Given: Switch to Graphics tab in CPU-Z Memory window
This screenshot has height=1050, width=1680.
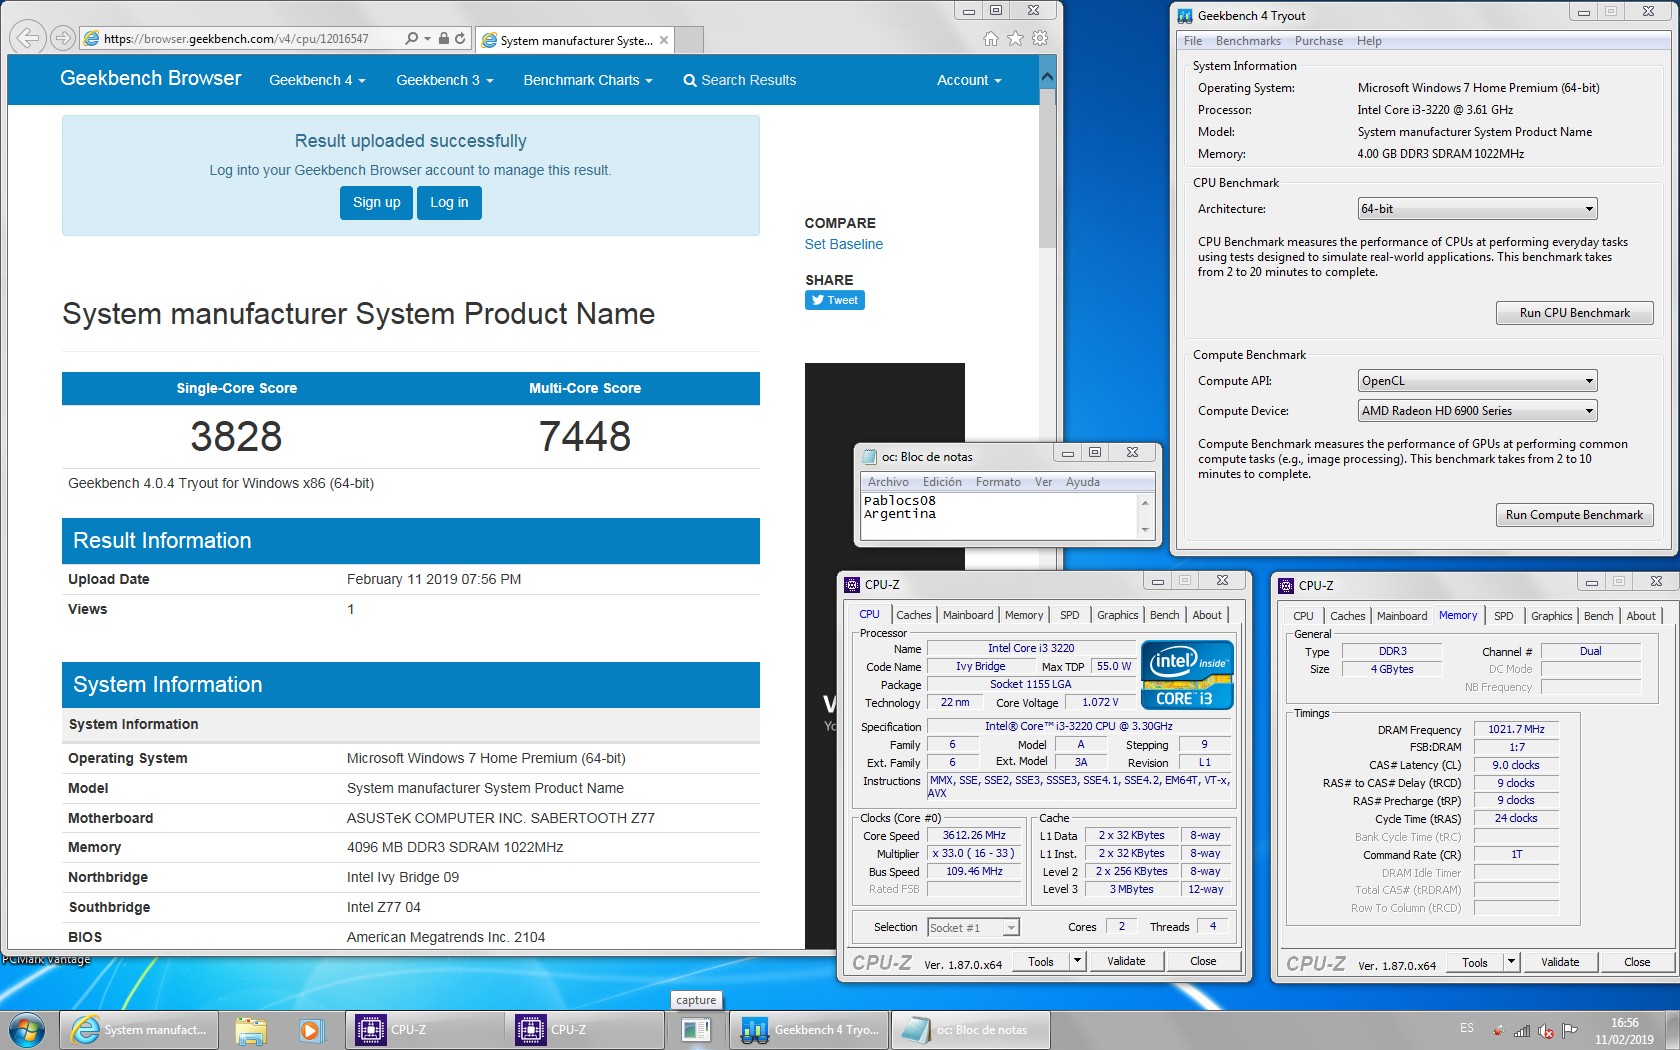Looking at the screenshot, I should 1552,616.
